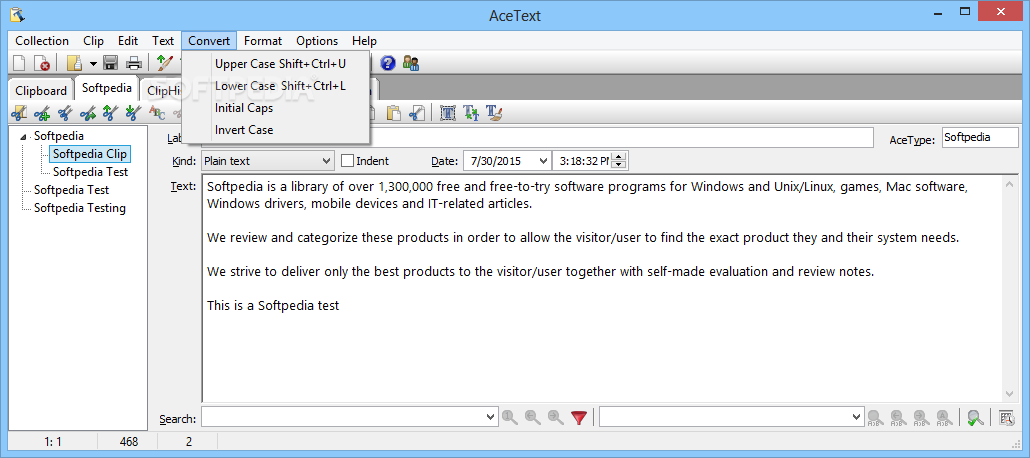The width and height of the screenshot is (1030, 458).
Task: Click the scissors with green right arrow
Action: click(x=88, y=113)
